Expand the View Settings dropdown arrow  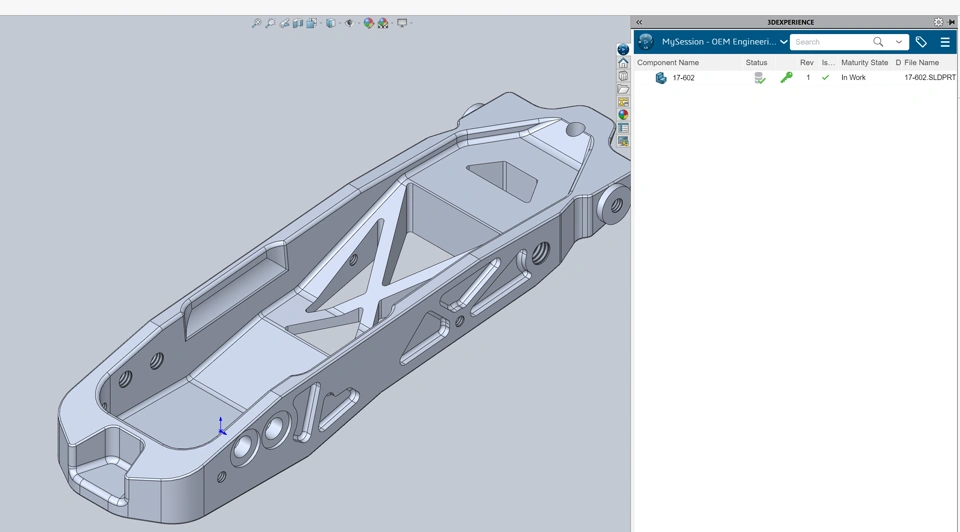[x=411, y=23]
